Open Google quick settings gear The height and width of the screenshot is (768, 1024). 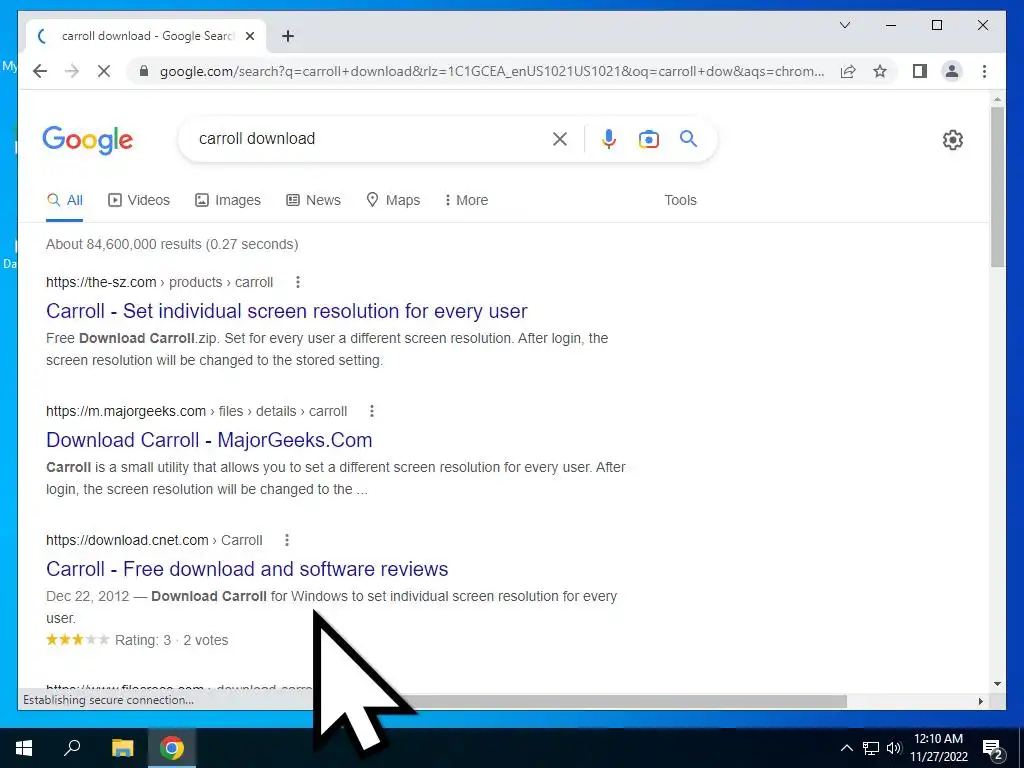pos(953,140)
